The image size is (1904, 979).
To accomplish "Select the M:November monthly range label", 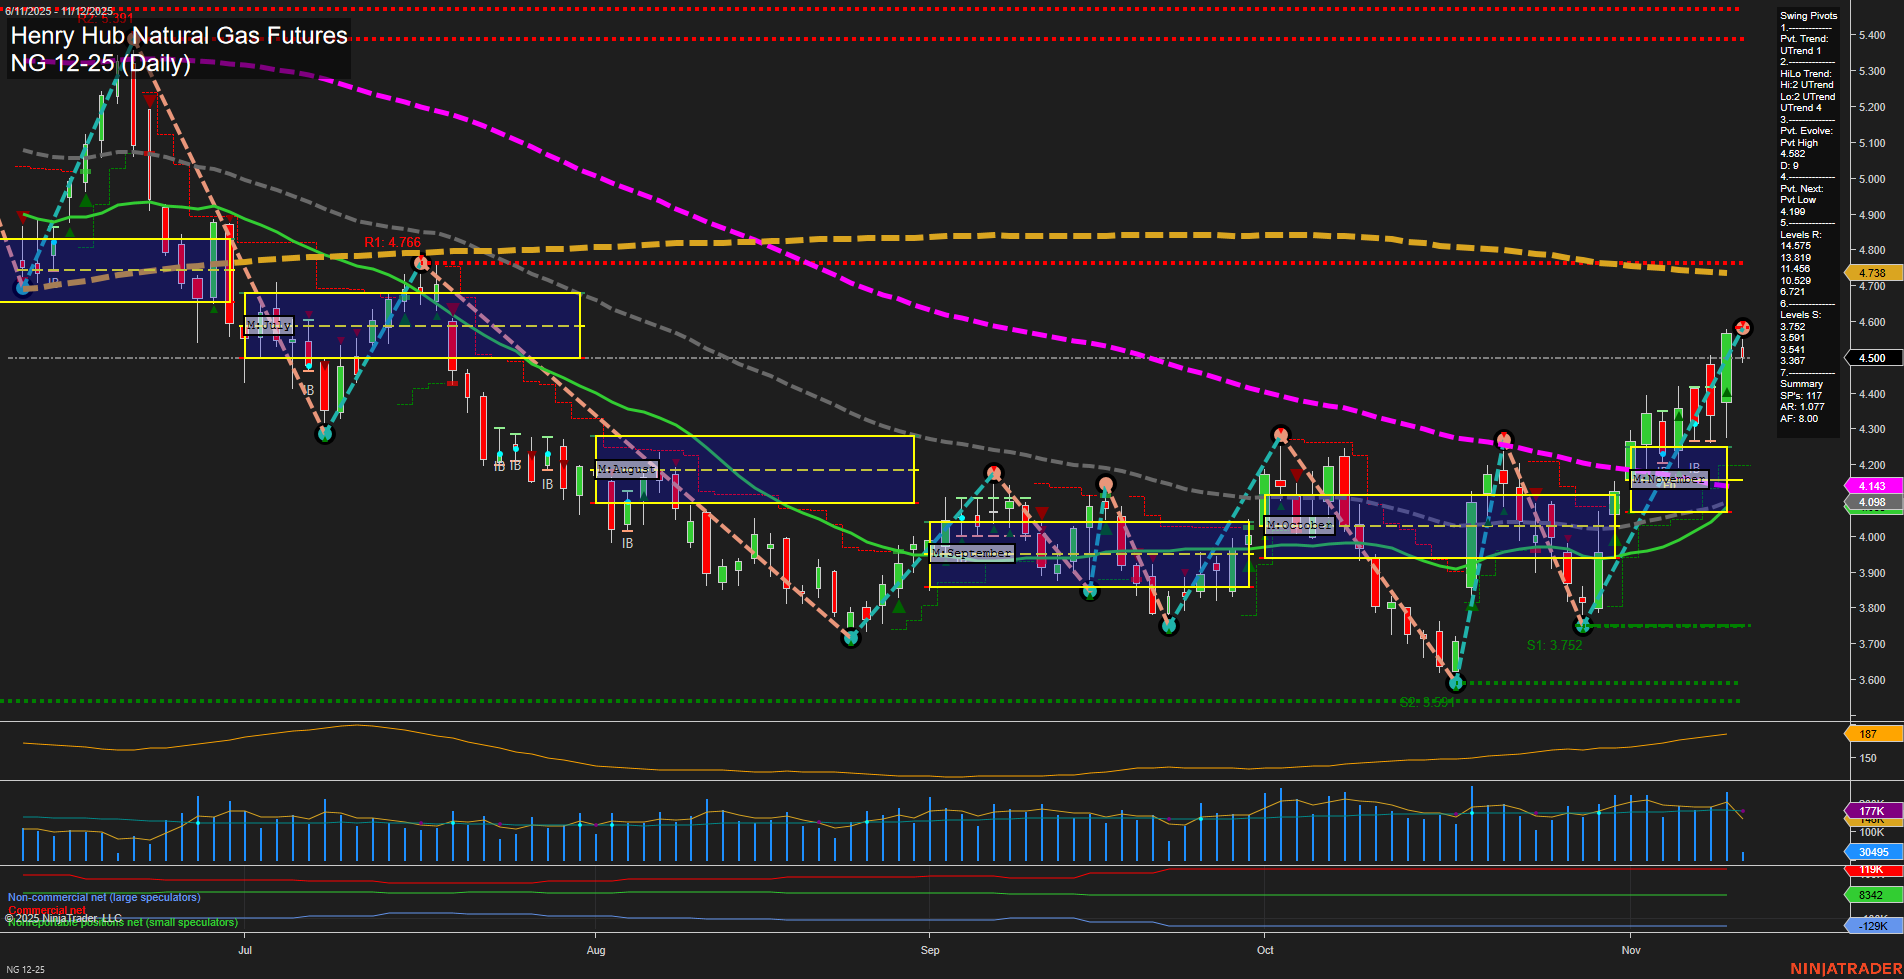I will [1671, 479].
